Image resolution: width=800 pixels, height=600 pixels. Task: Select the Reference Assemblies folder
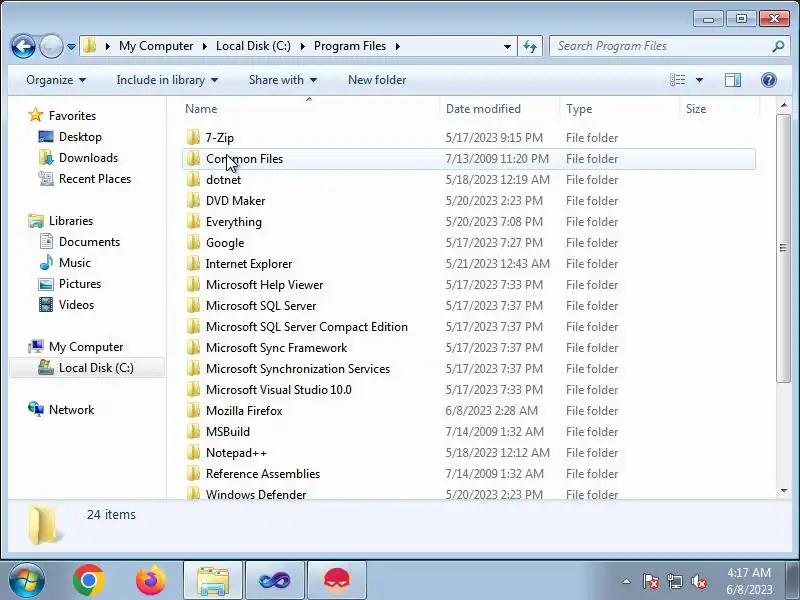pos(468,473)
